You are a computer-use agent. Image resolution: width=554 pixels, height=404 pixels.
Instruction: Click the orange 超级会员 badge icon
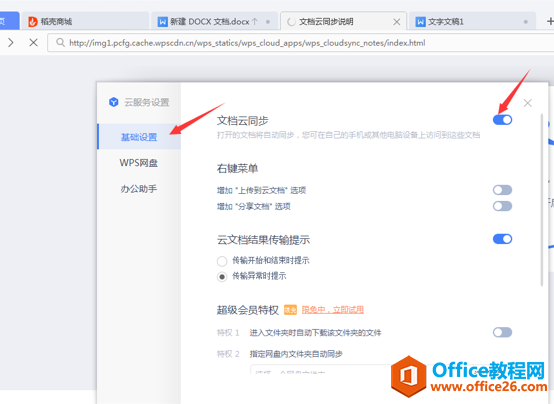coord(290,310)
